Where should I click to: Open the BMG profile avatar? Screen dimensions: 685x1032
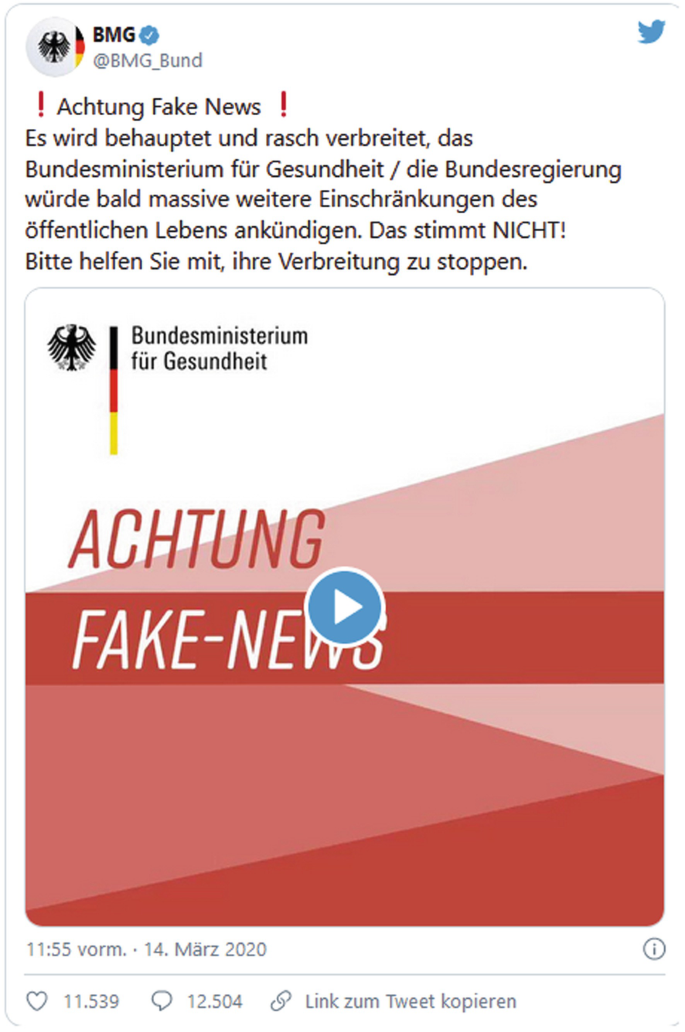[55, 47]
